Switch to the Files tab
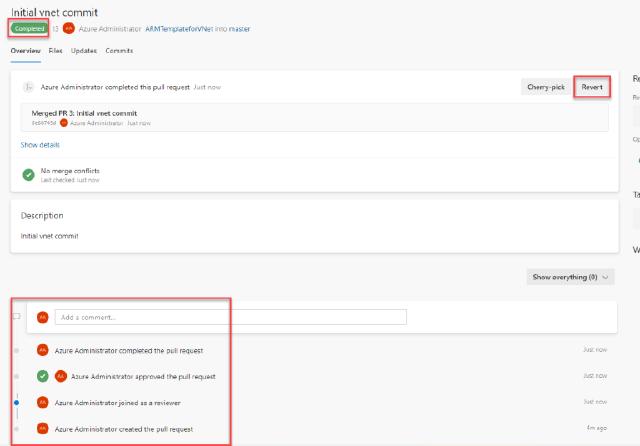This screenshot has width=640, height=446. (55, 50)
